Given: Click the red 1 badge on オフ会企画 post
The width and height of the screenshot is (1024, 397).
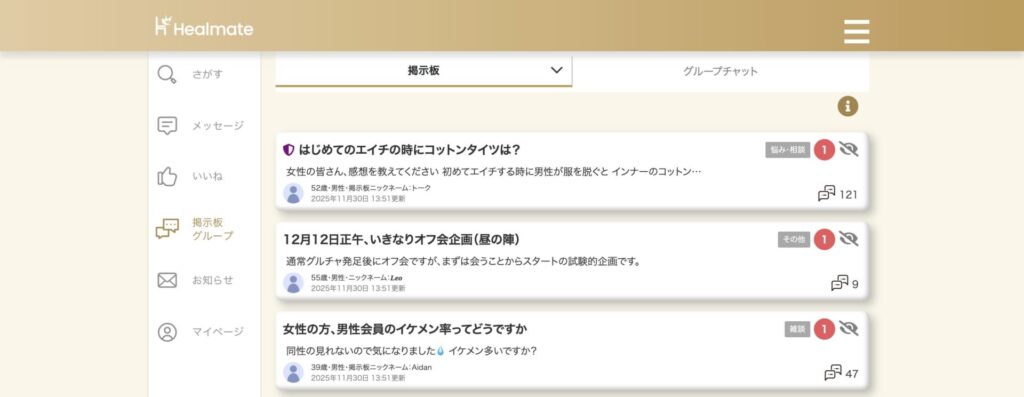Looking at the screenshot, I should click(824, 239).
